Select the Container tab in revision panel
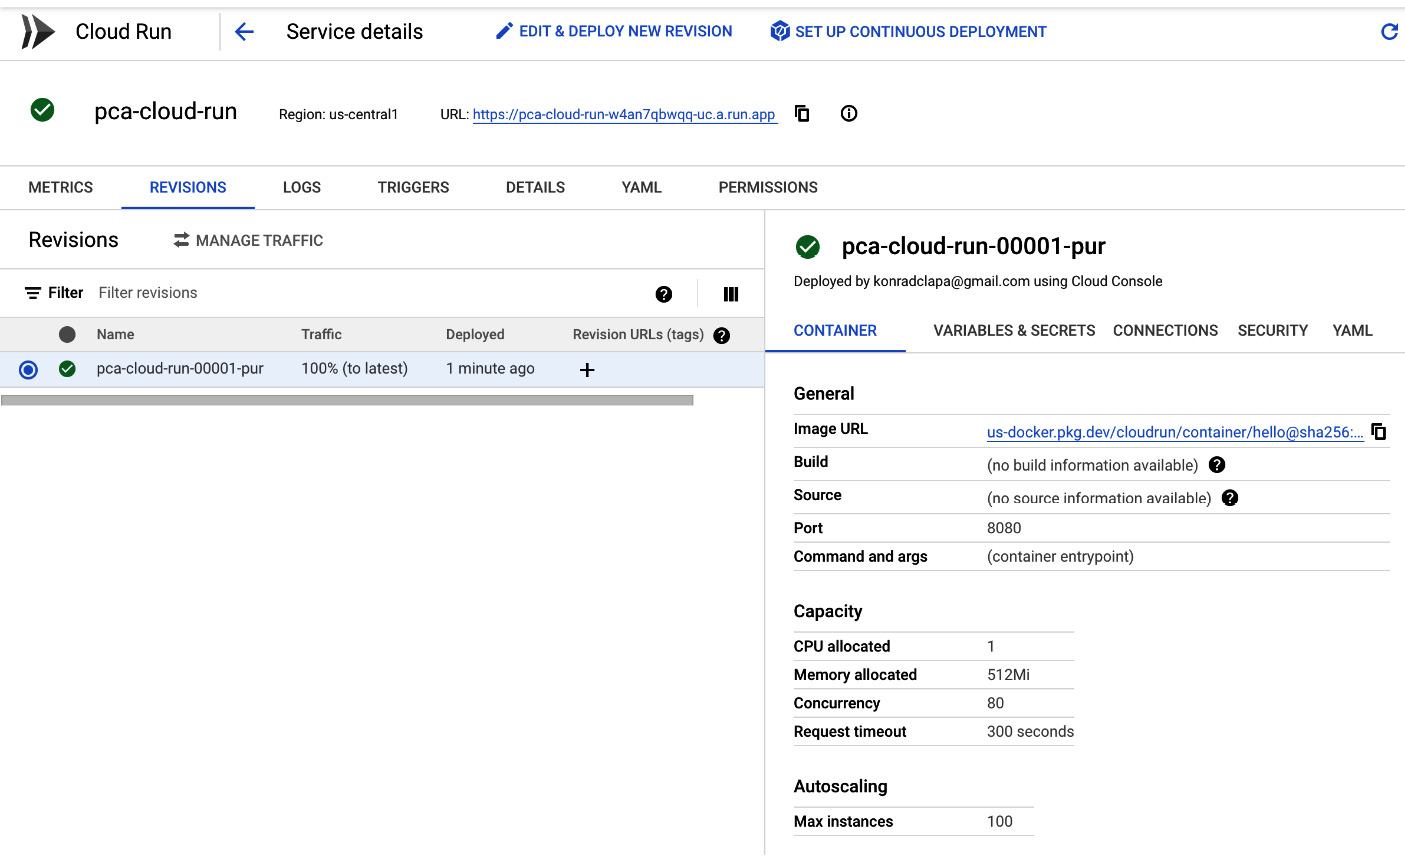The width and height of the screenshot is (1405, 862). 835,331
